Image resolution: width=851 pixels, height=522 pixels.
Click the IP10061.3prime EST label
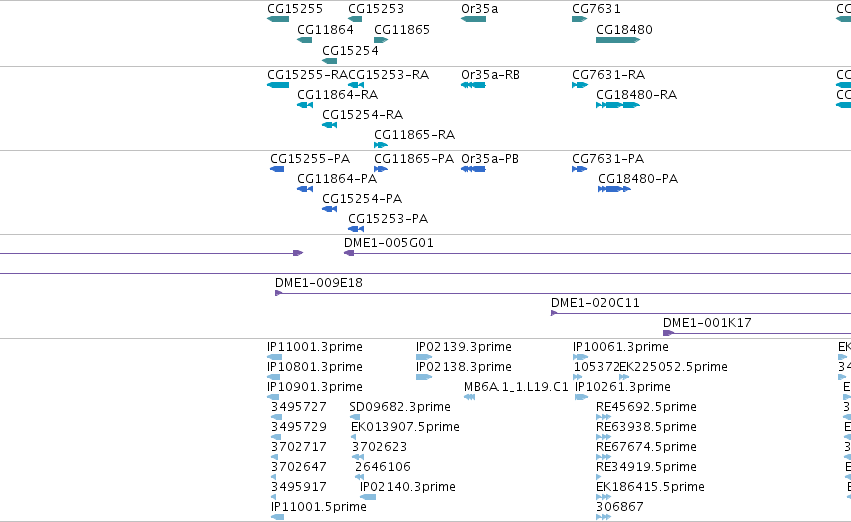(621, 347)
